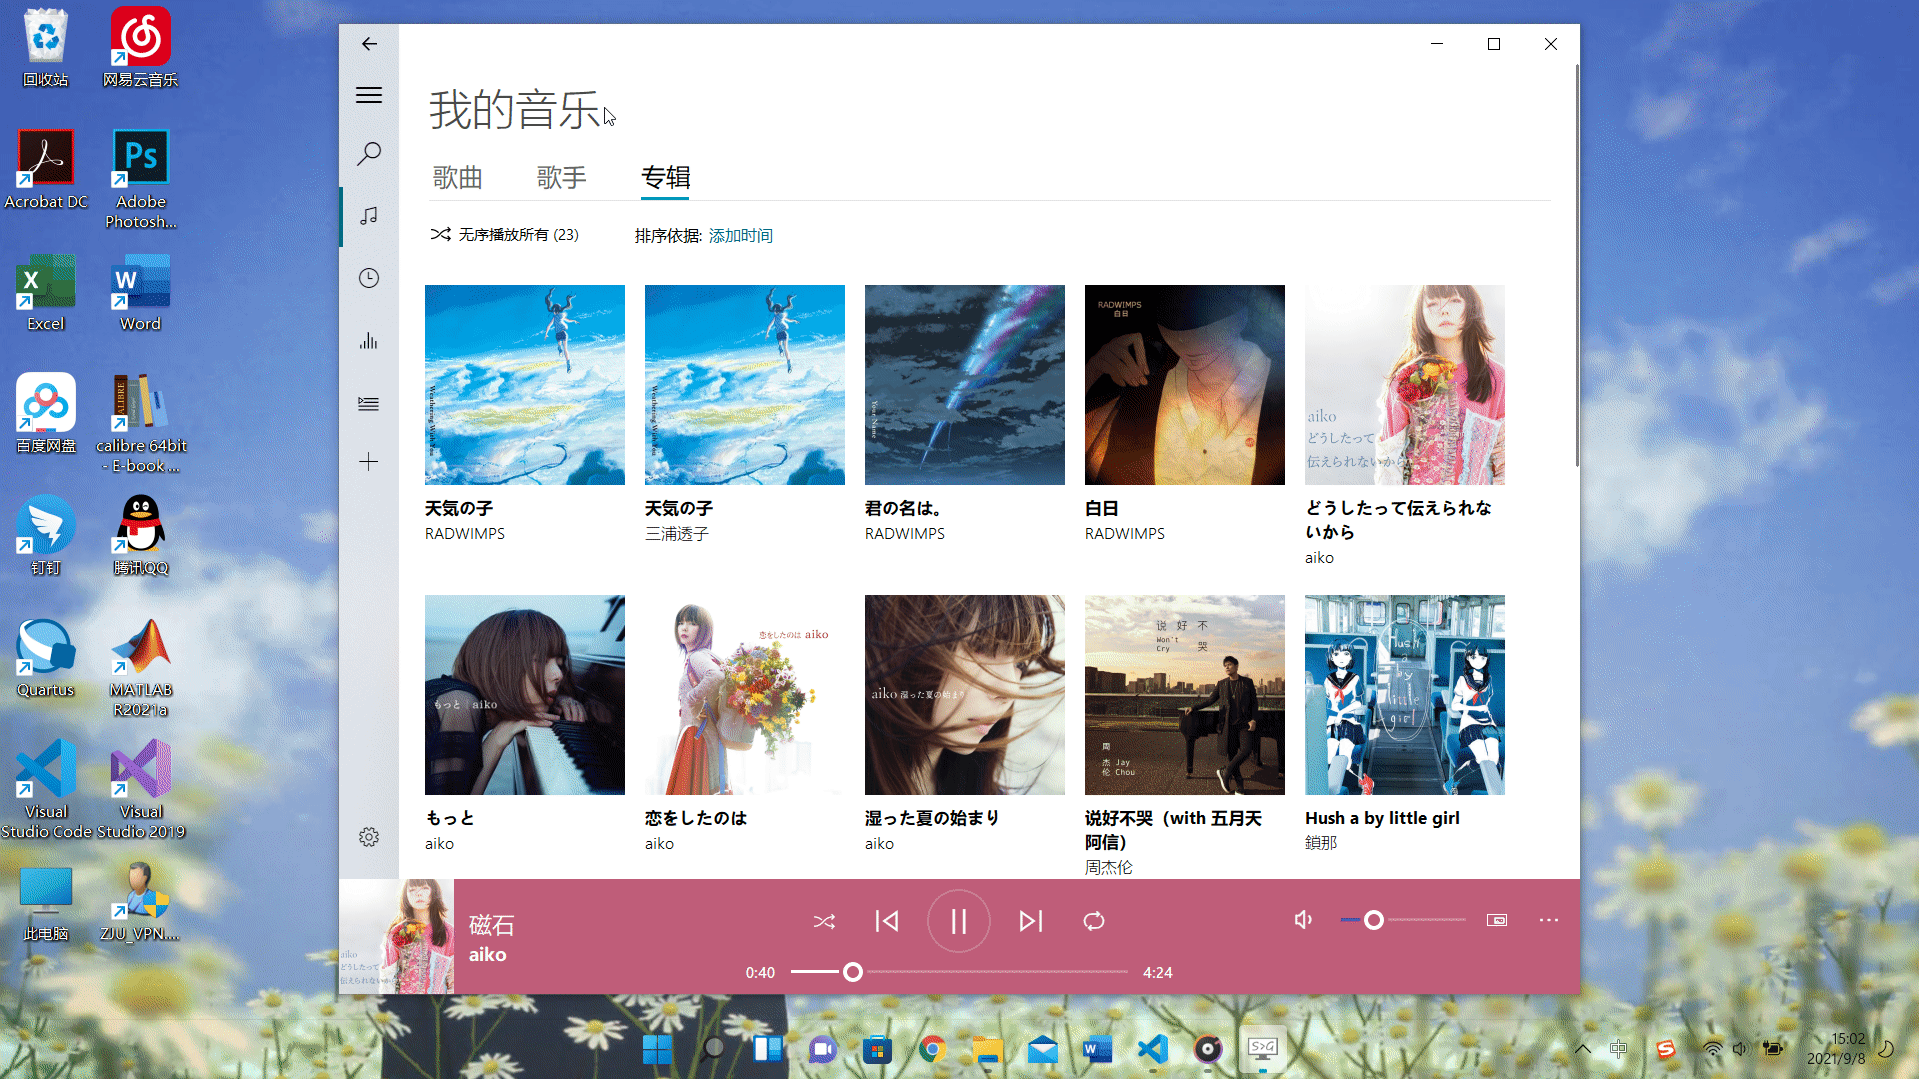Shuffle play all 23 albums
This screenshot has height=1079, width=1919.
(505, 235)
